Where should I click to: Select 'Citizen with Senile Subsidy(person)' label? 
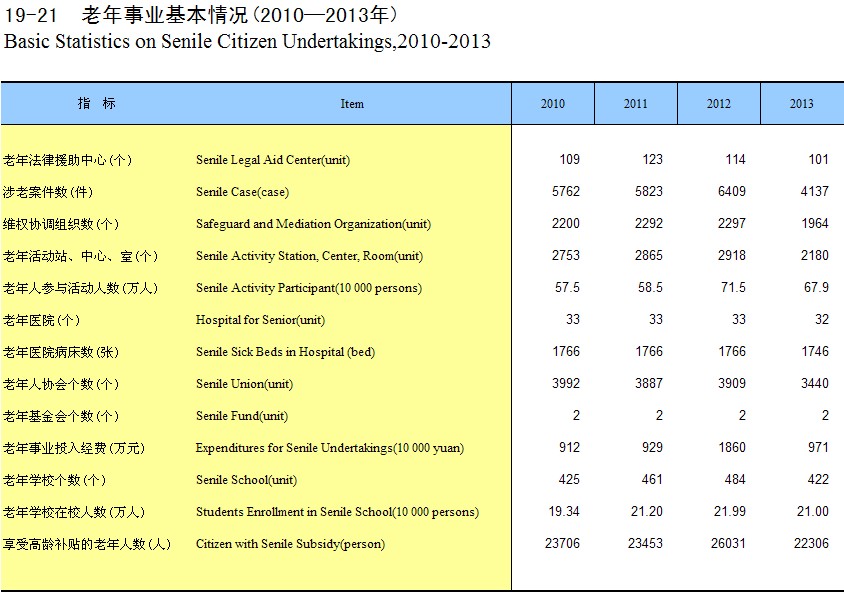290,544
